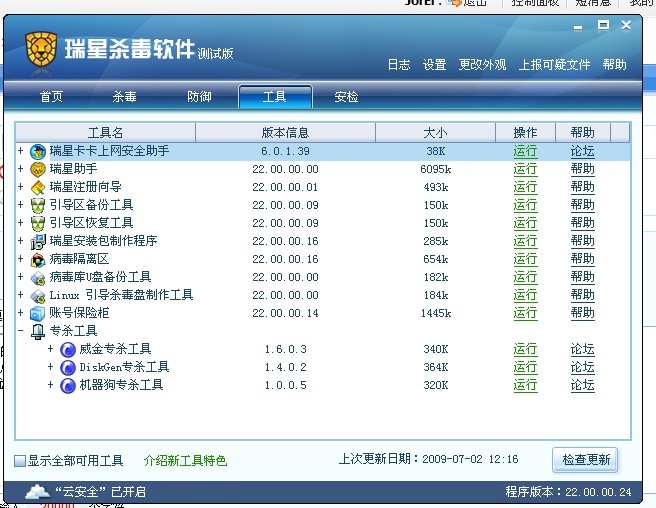Run DiskGen专杀工具 via 运行 link
This screenshot has height=508, width=656.
point(525,367)
